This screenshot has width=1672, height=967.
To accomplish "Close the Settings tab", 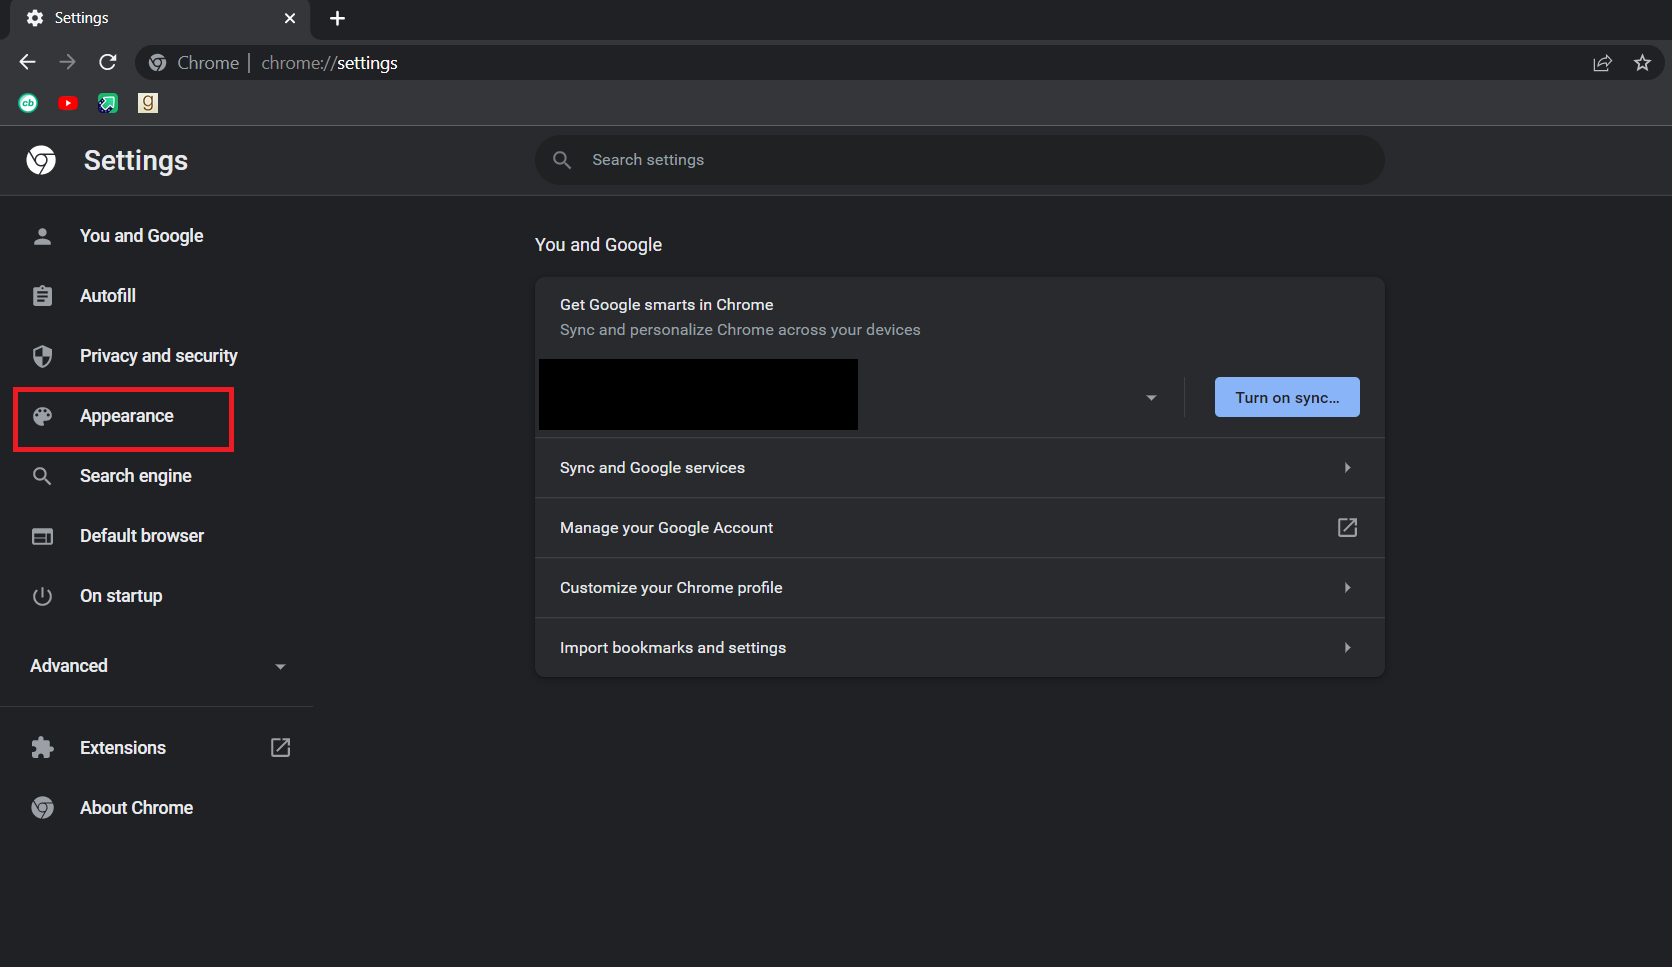I will pos(290,18).
